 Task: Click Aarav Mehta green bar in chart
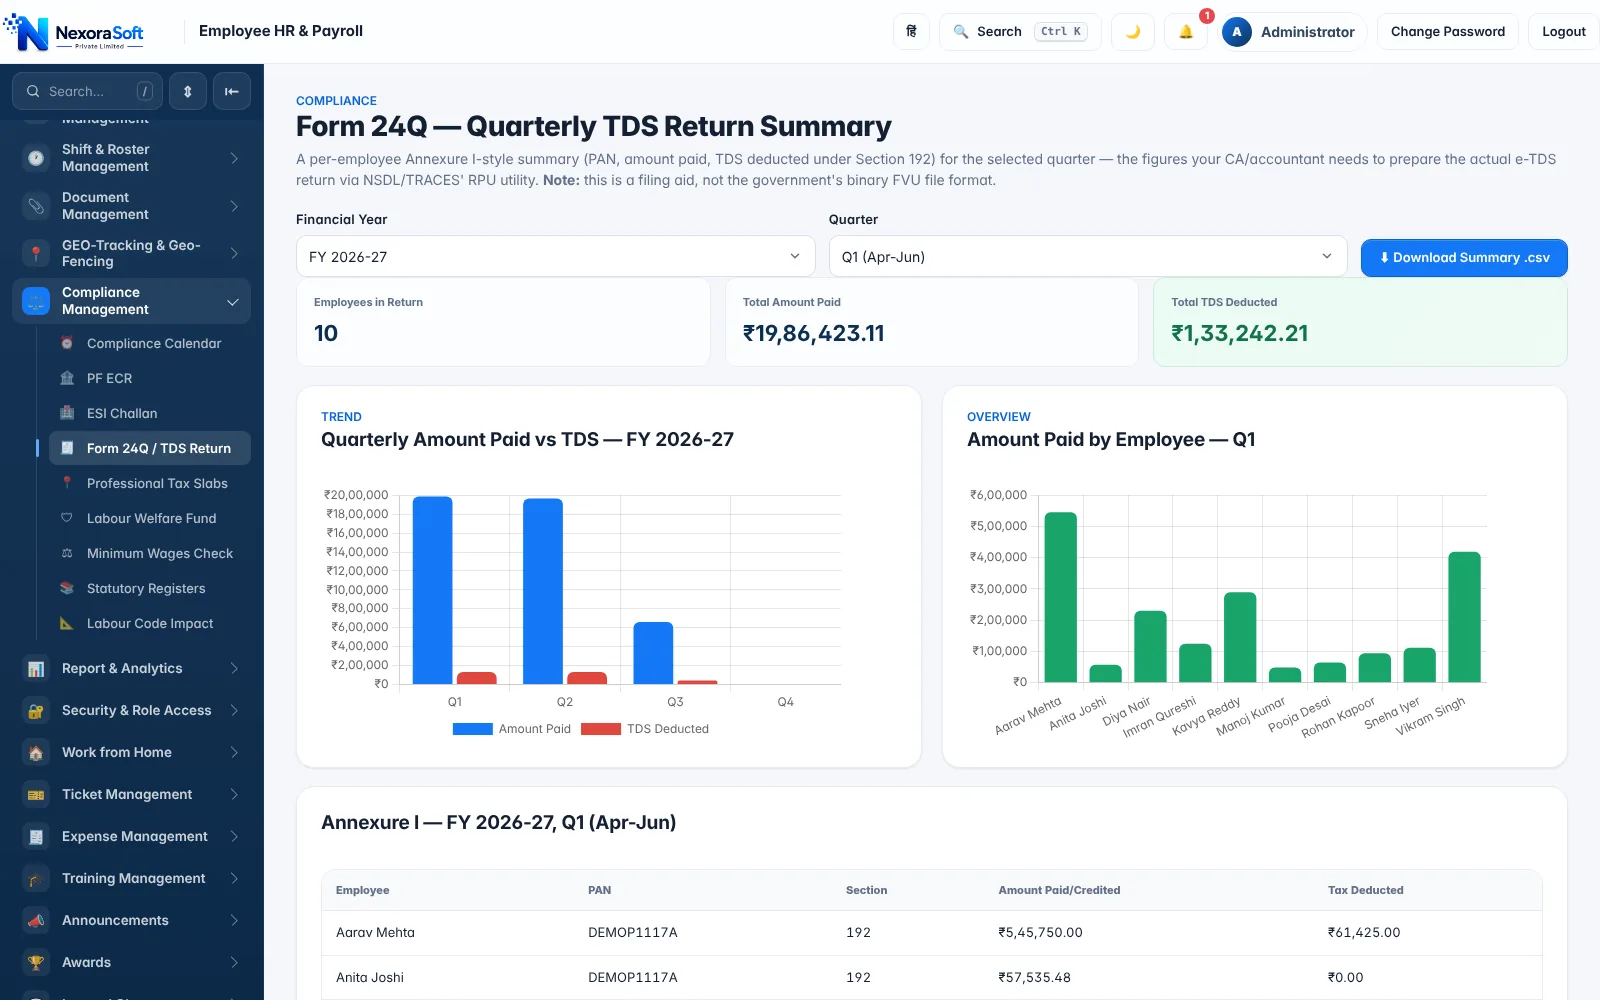coord(1060,598)
